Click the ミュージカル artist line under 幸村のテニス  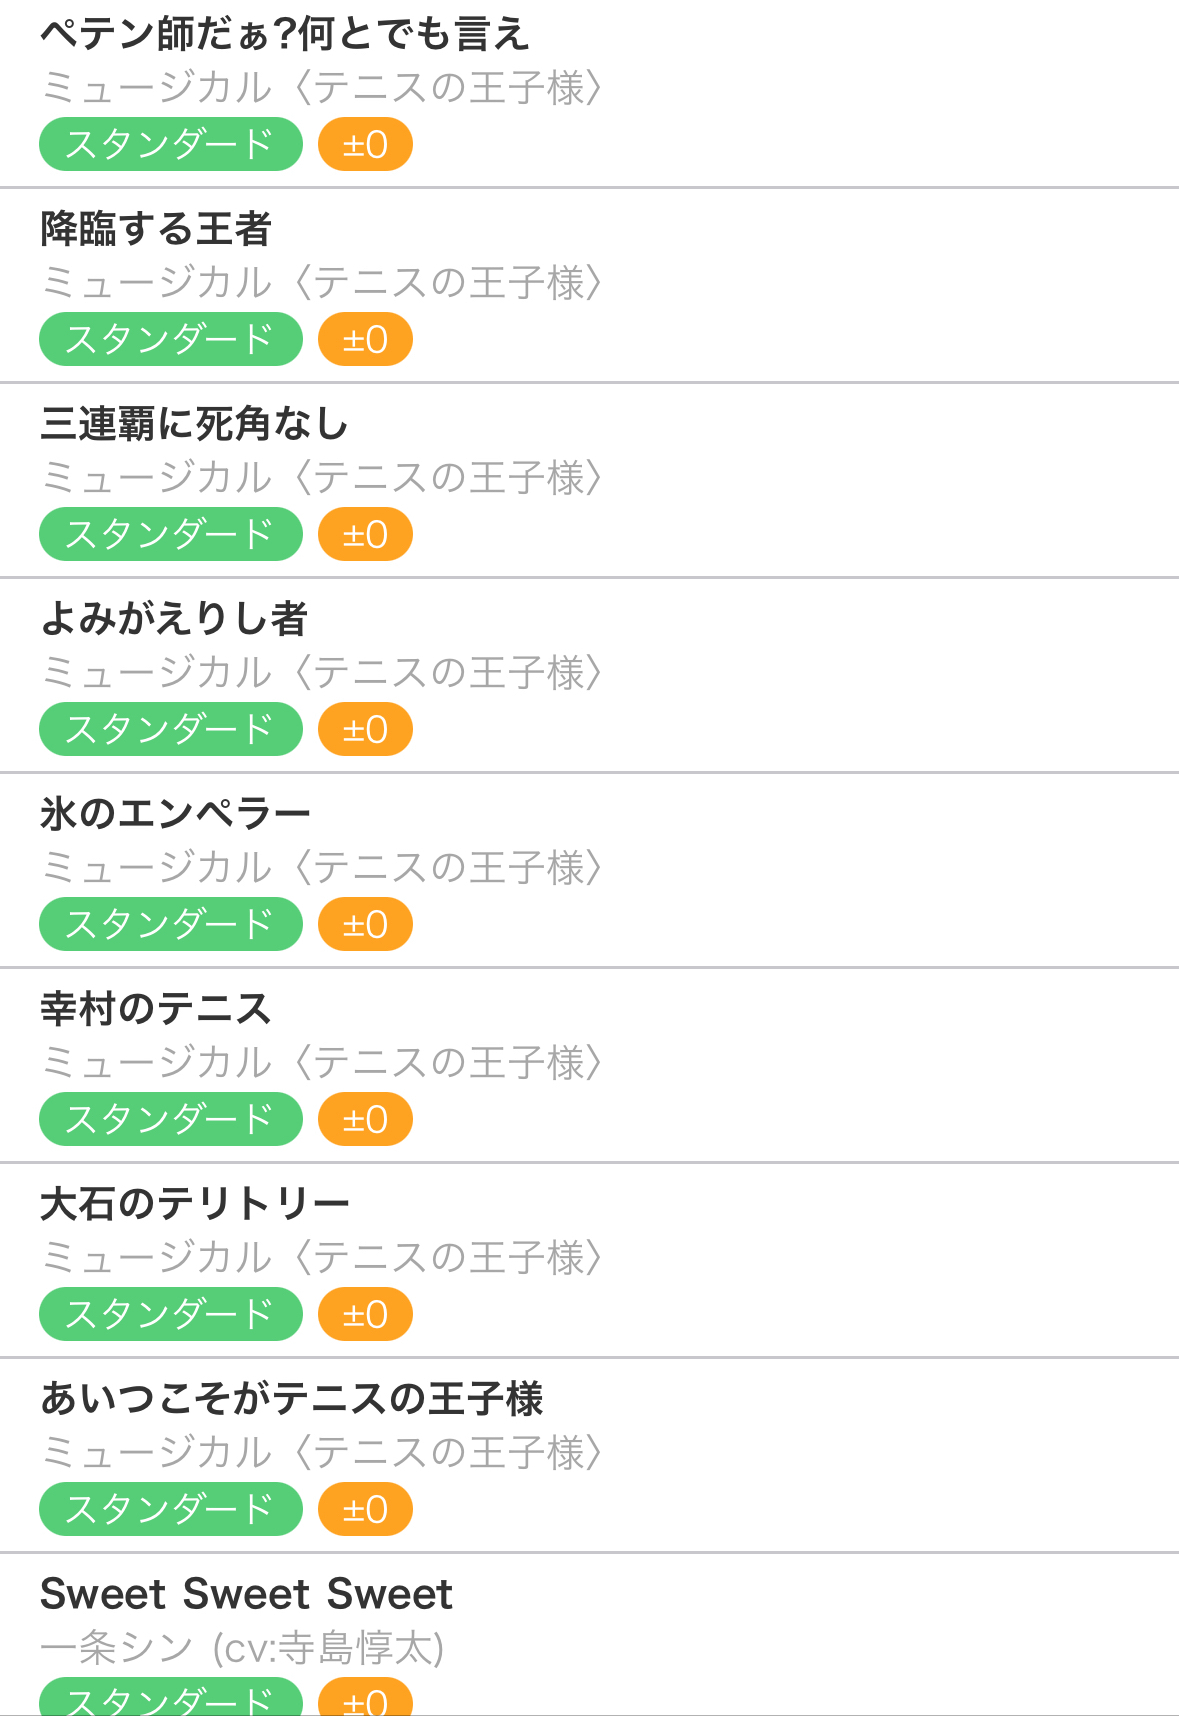coord(322,1063)
